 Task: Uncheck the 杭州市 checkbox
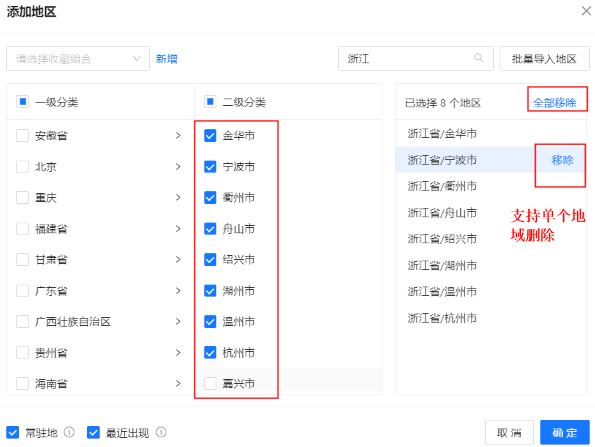(210, 353)
